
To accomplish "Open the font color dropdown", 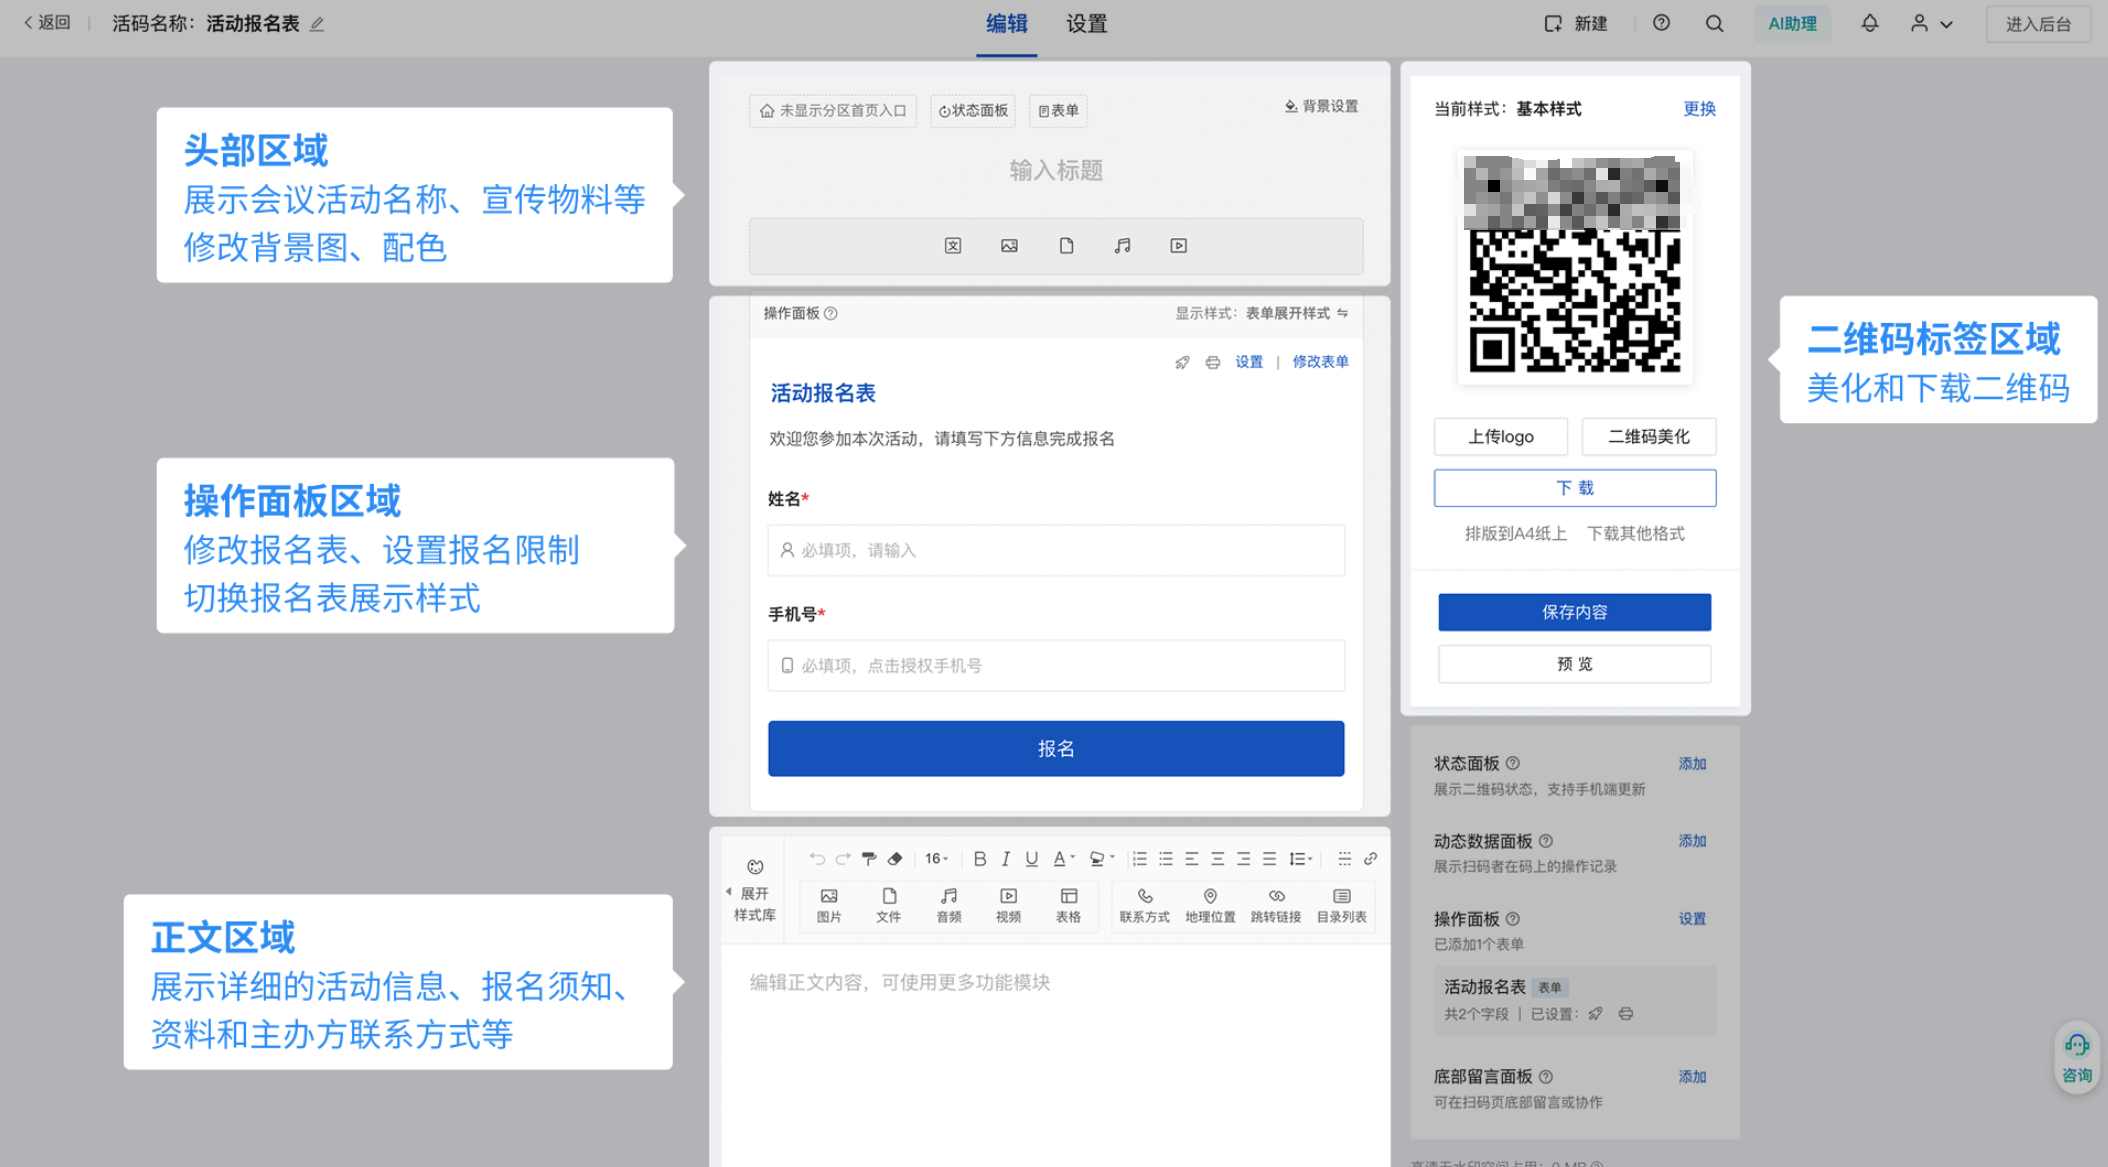I will click(1064, 859).
